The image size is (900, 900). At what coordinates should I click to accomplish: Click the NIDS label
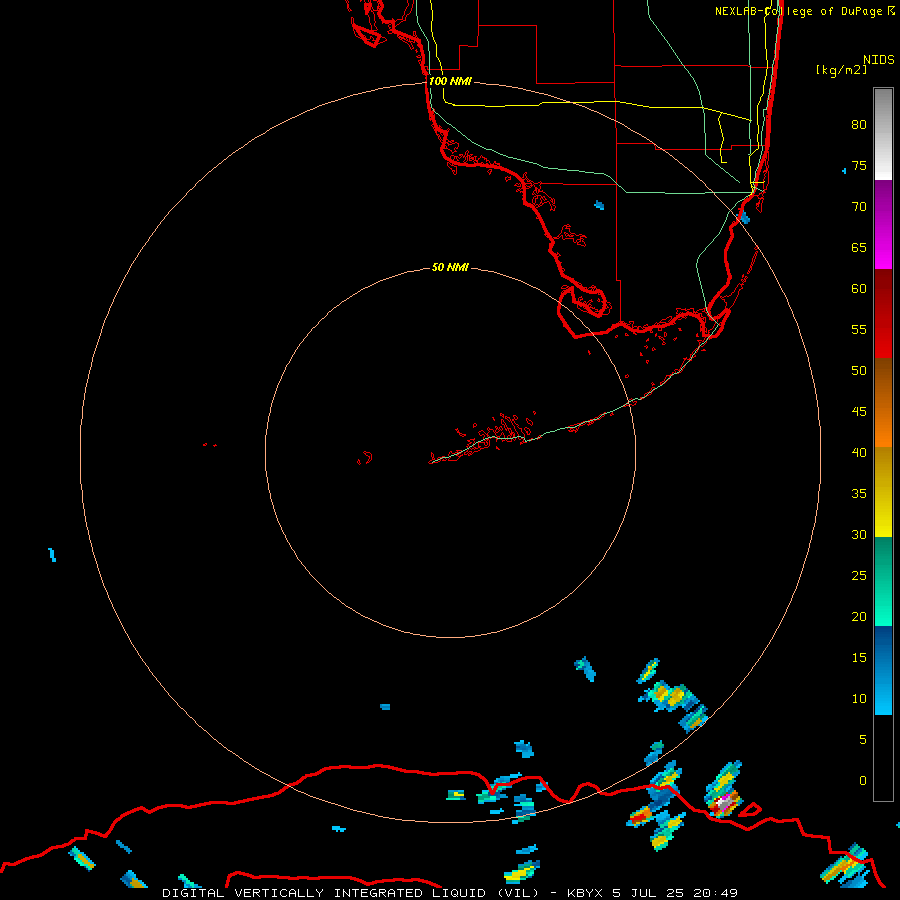879,60
